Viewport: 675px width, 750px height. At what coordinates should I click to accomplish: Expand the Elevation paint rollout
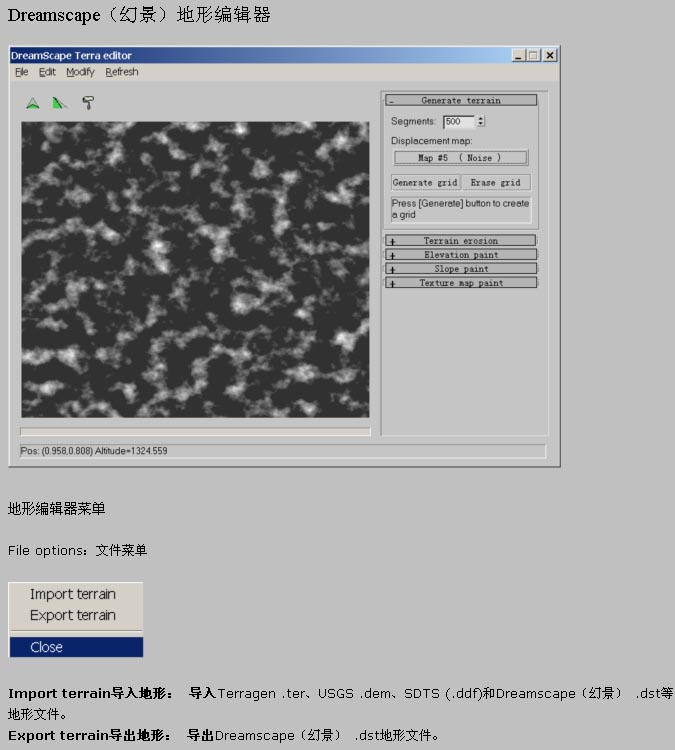(x=461, y=254)
